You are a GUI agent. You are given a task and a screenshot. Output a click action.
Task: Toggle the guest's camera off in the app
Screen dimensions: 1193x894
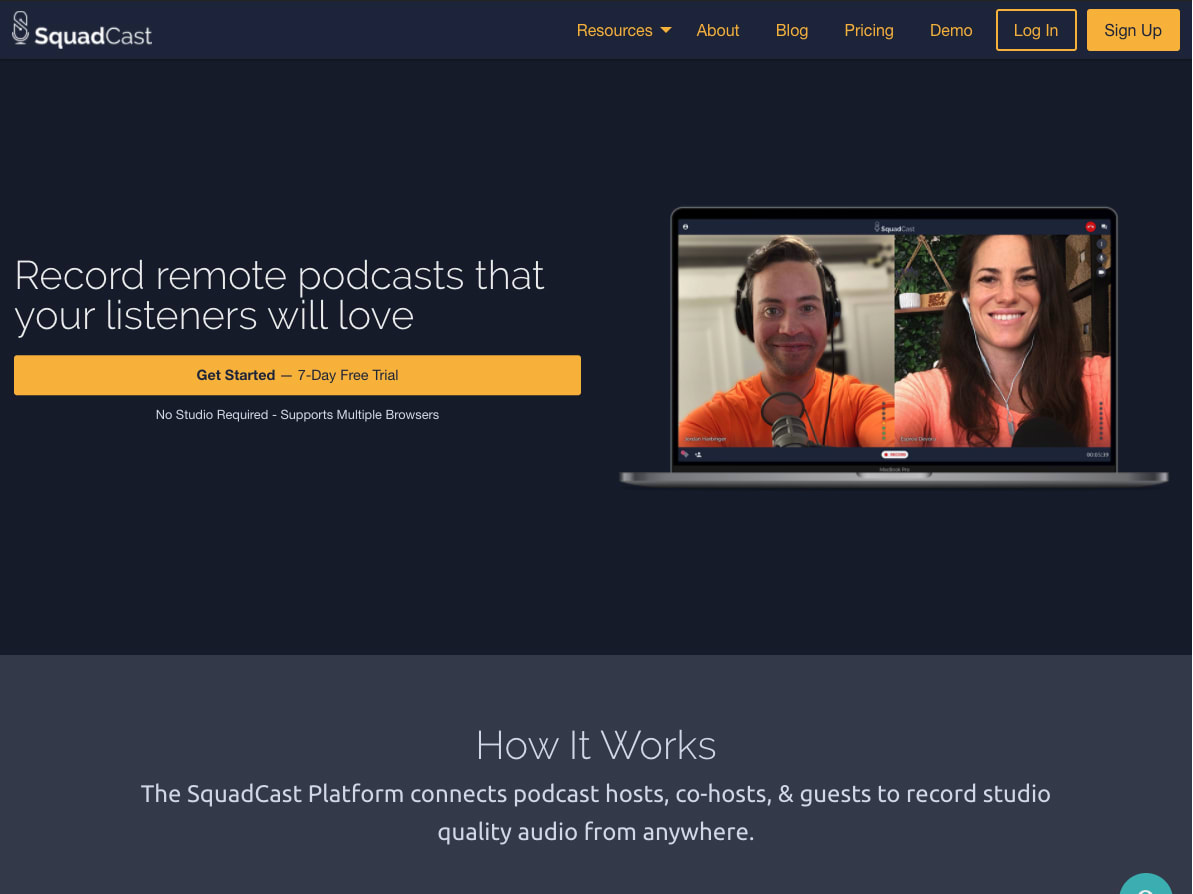(x=1101, y=272)
